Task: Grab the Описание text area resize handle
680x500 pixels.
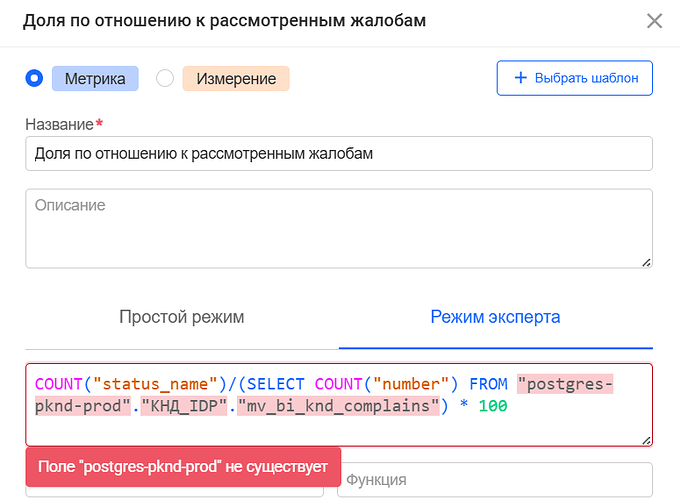Action: pos(646,262)
